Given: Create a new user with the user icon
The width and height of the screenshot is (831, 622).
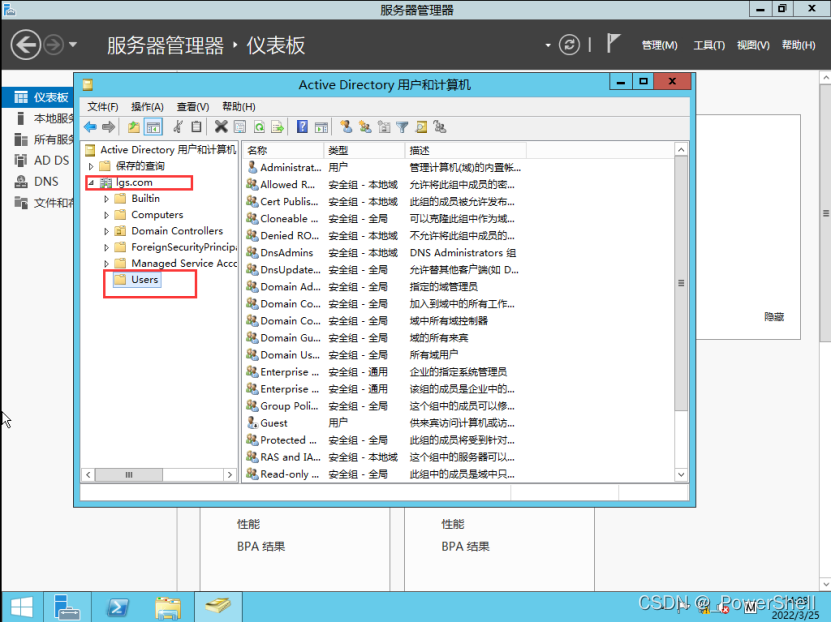Looking at the screenshot, I should (346, 127).
